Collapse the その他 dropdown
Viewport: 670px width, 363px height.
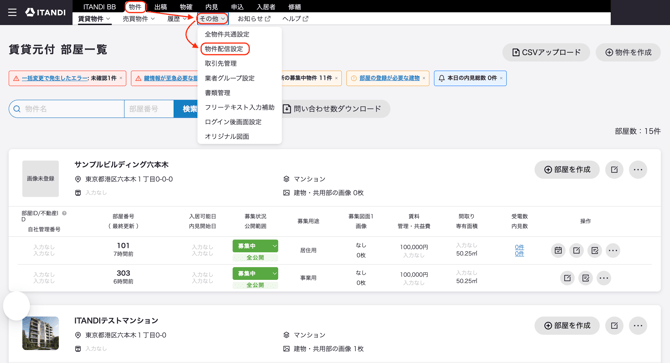212,19
